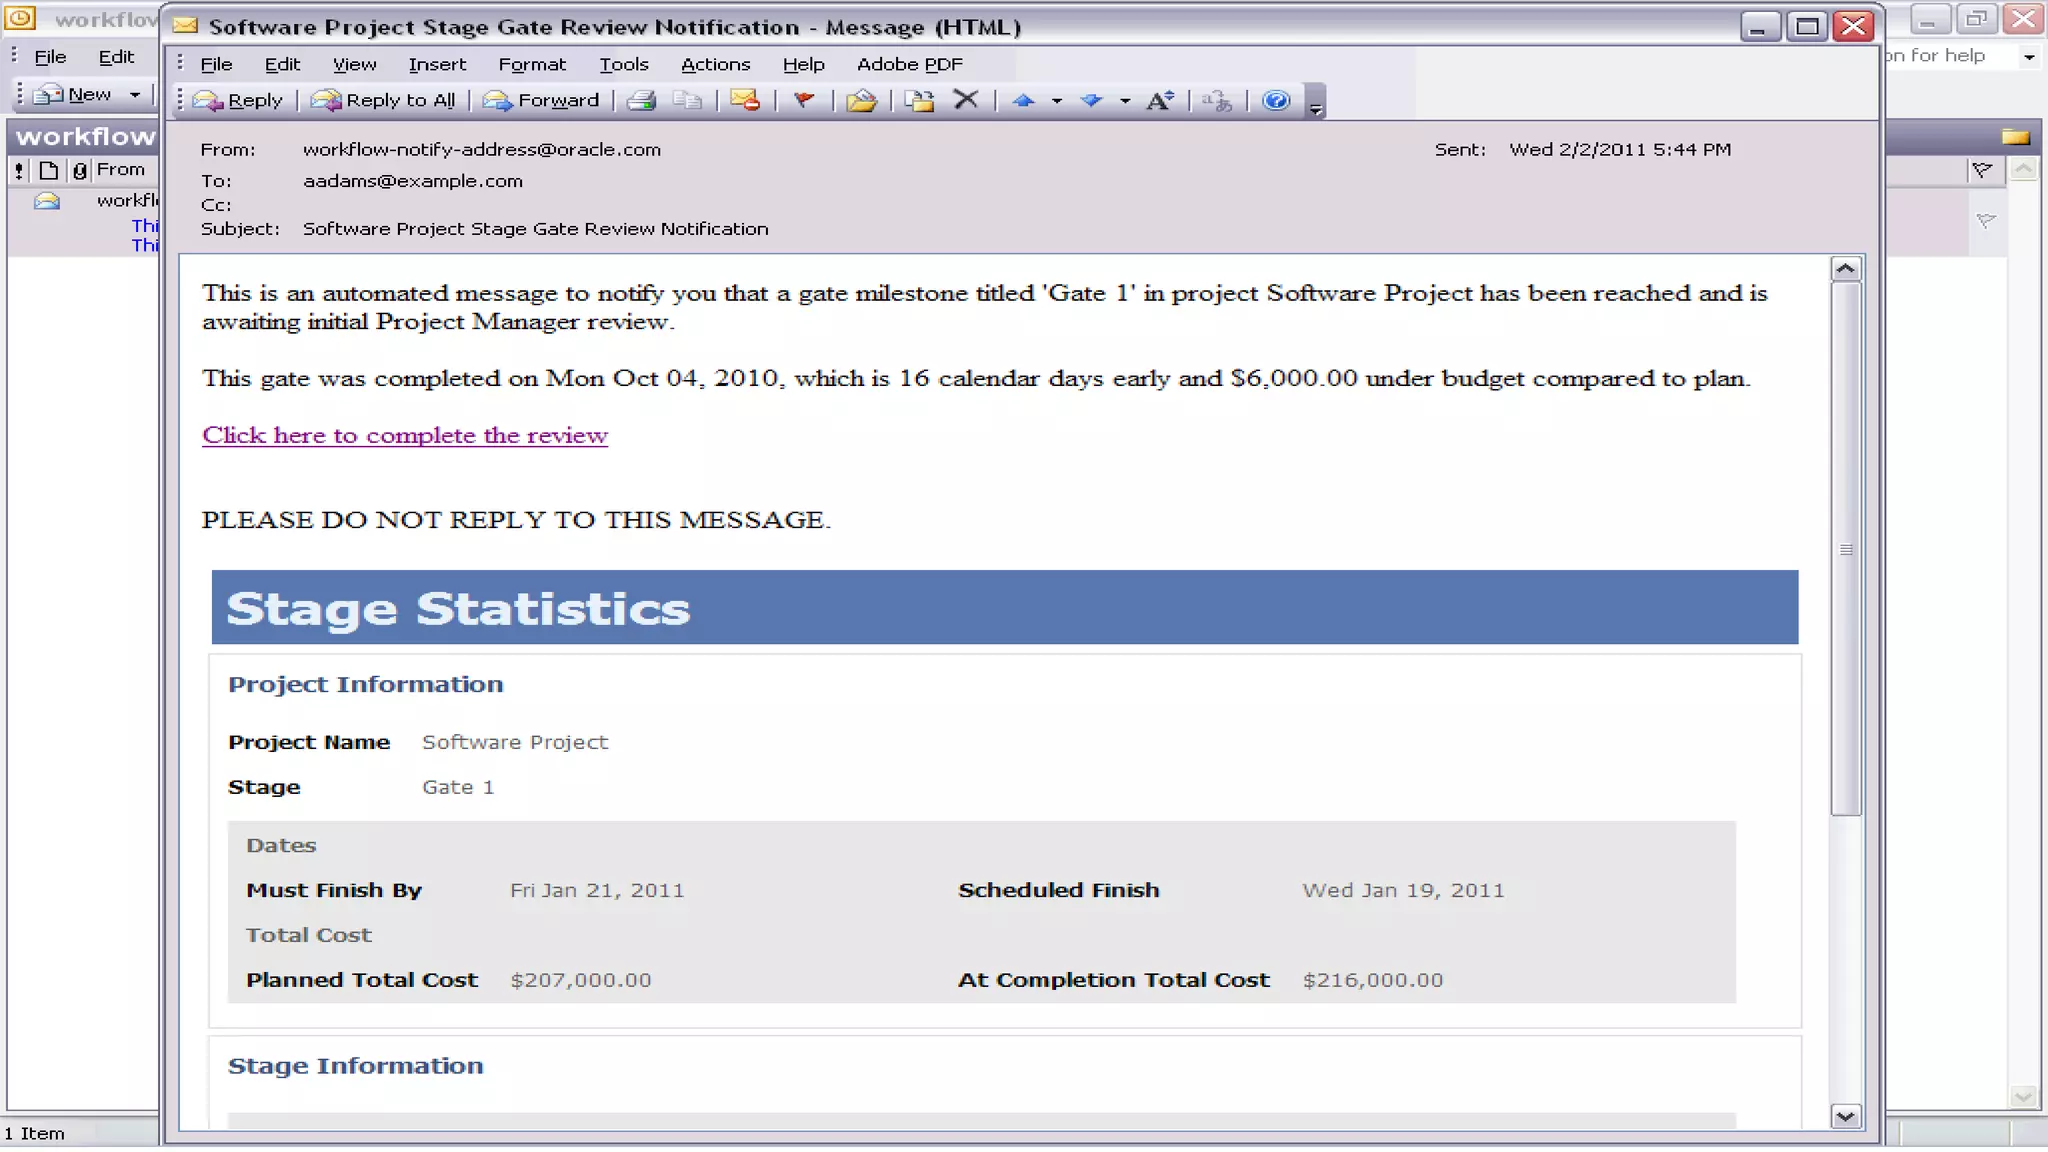The width and height of the screenshot is (2048, 1152).
Task: Open the help search box dropdown arrow
Action: tap(2029, 57)
